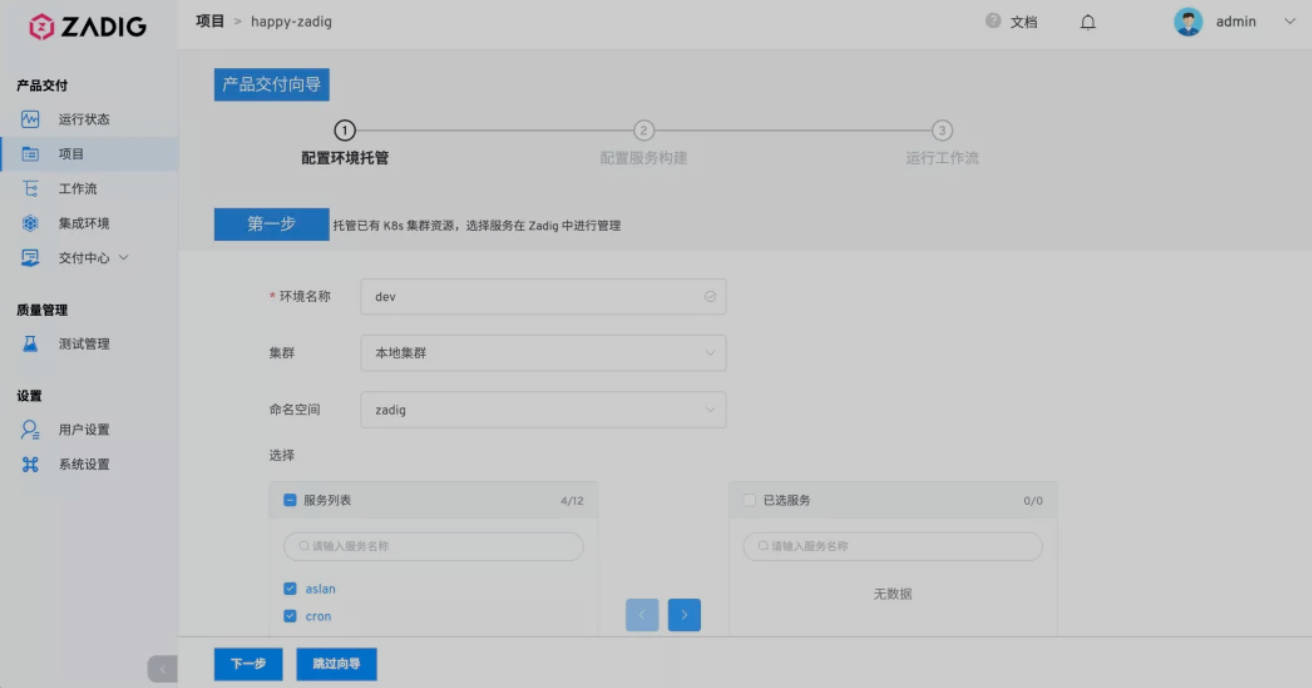This screenshot has width=1312, height=688.
Task: Click the 产品交付向导 title label
Action: pyautogui.click(x=271, y=85)
